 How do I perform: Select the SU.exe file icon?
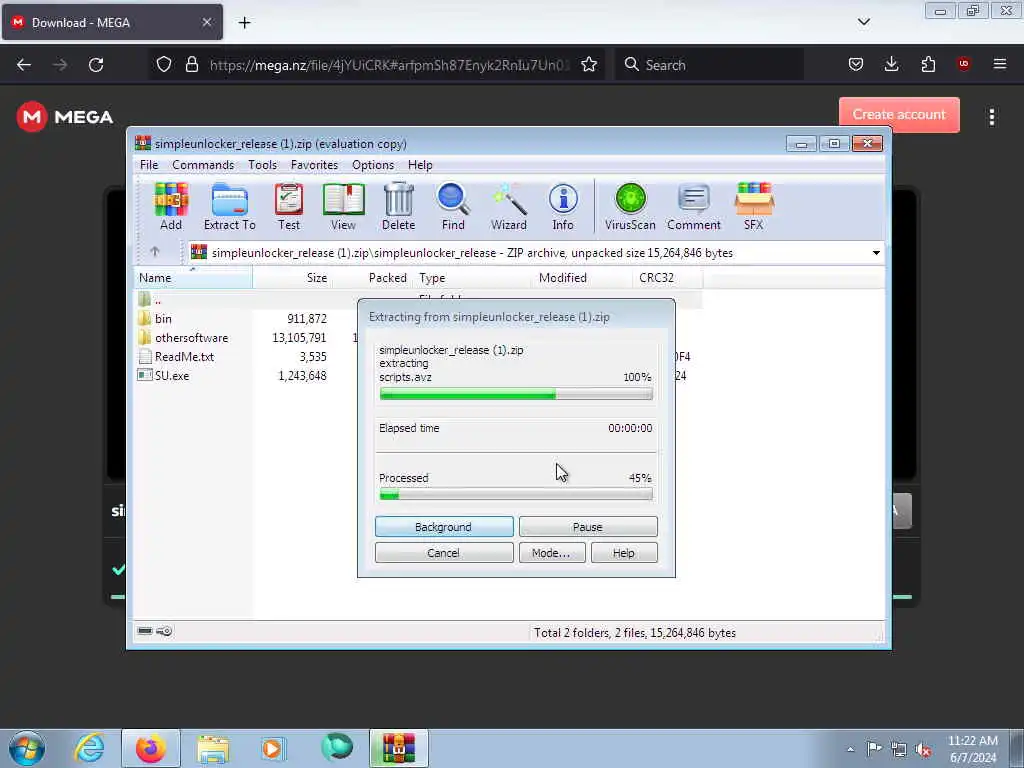(x=144, y=376)
